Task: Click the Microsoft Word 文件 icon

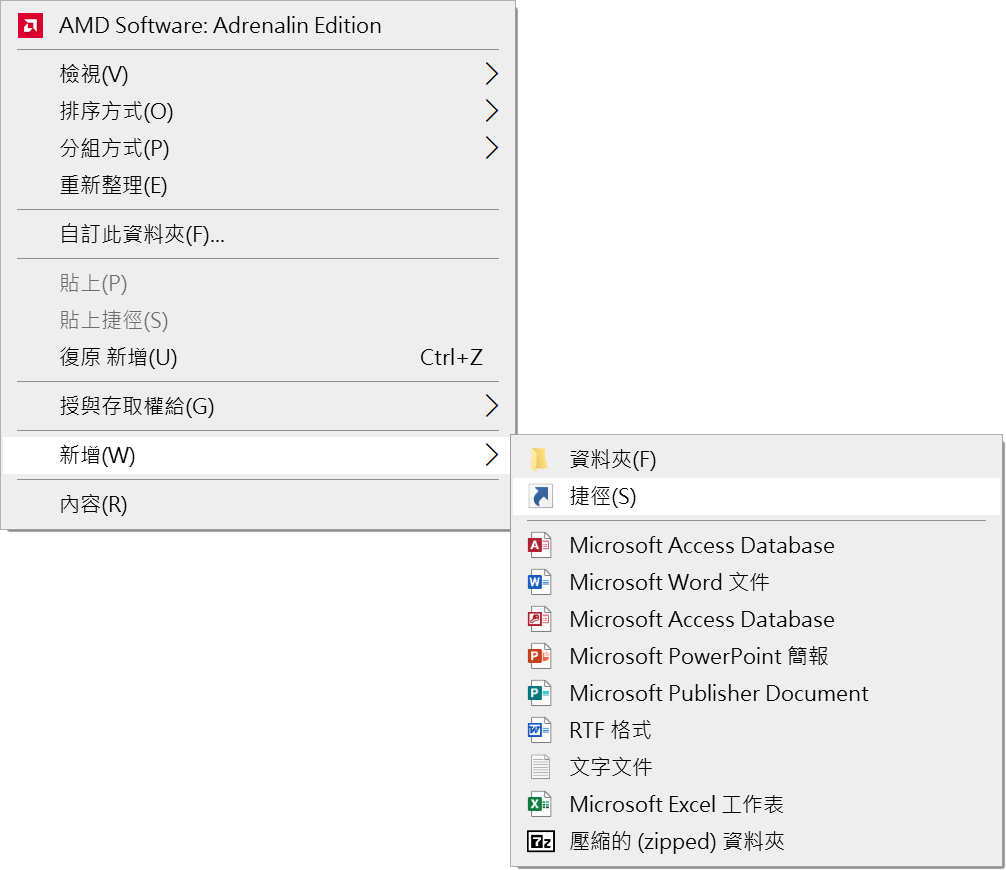Action: click(540, 582)
